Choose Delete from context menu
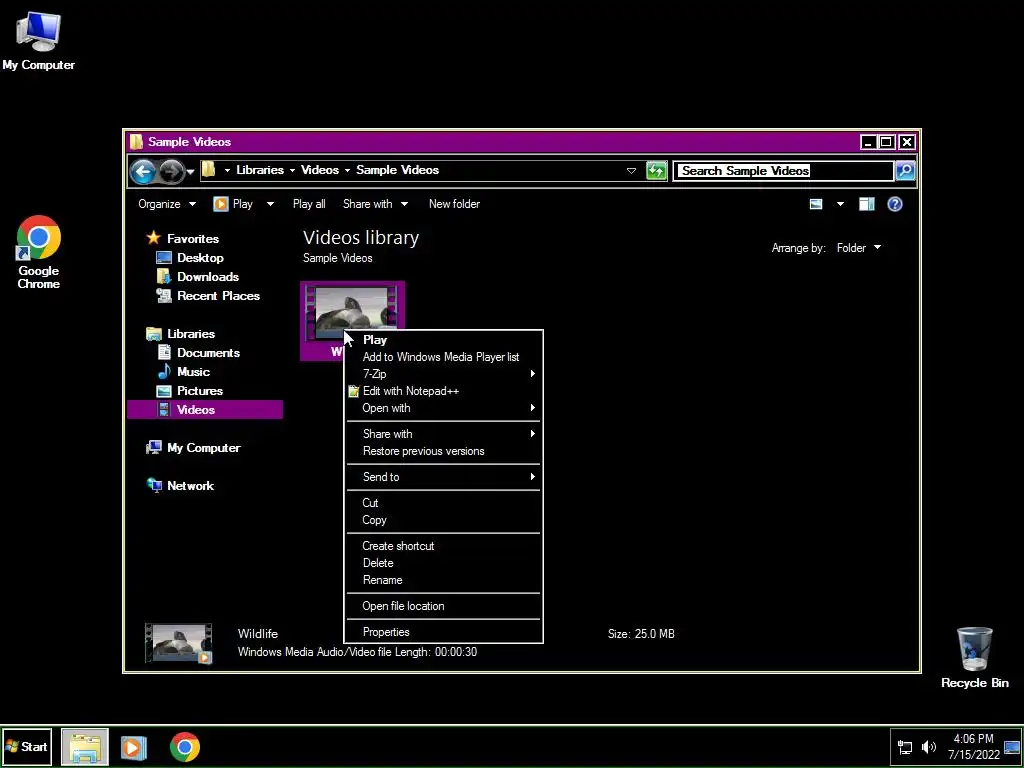Viewport: 1024px width, 768px height. [x=443, y=563]
